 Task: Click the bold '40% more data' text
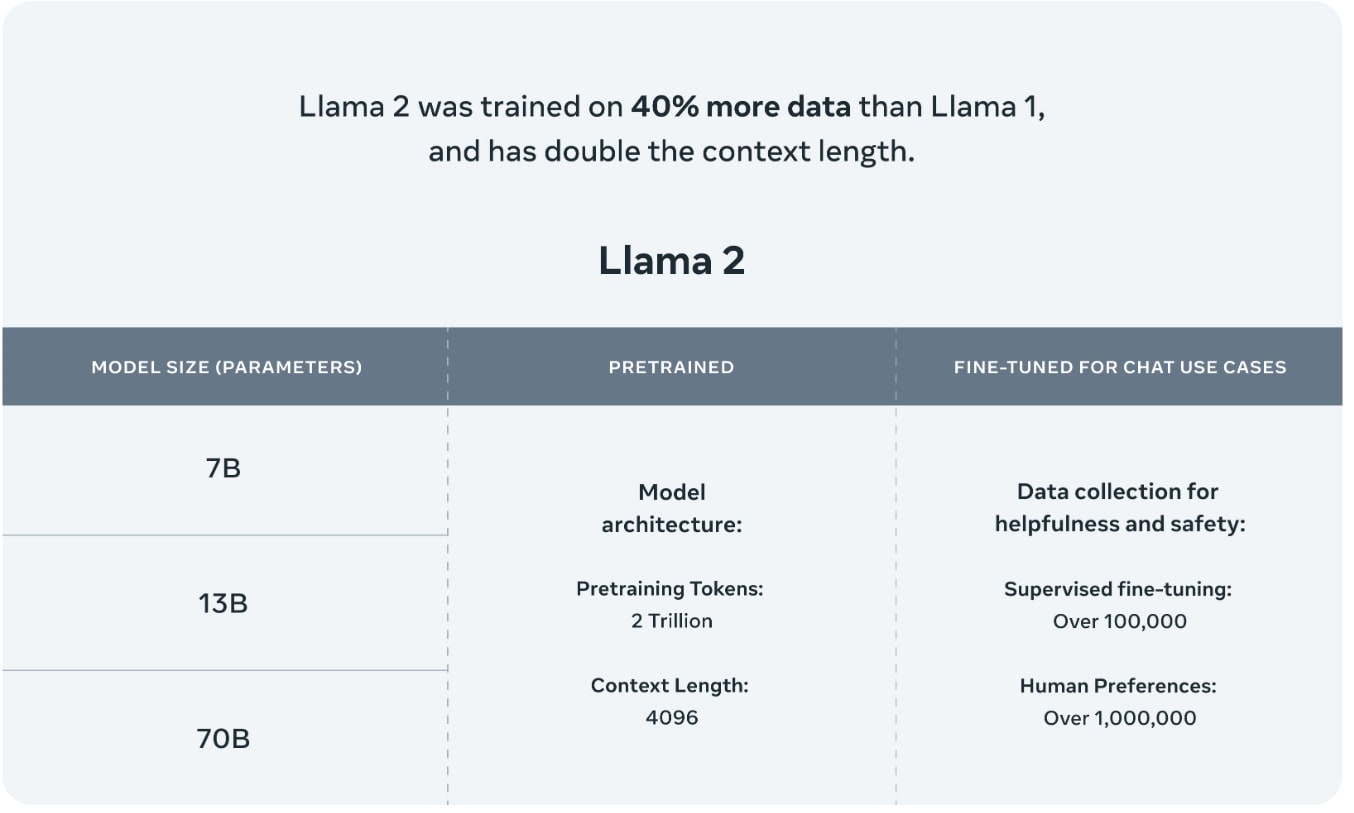pos(740,107)
